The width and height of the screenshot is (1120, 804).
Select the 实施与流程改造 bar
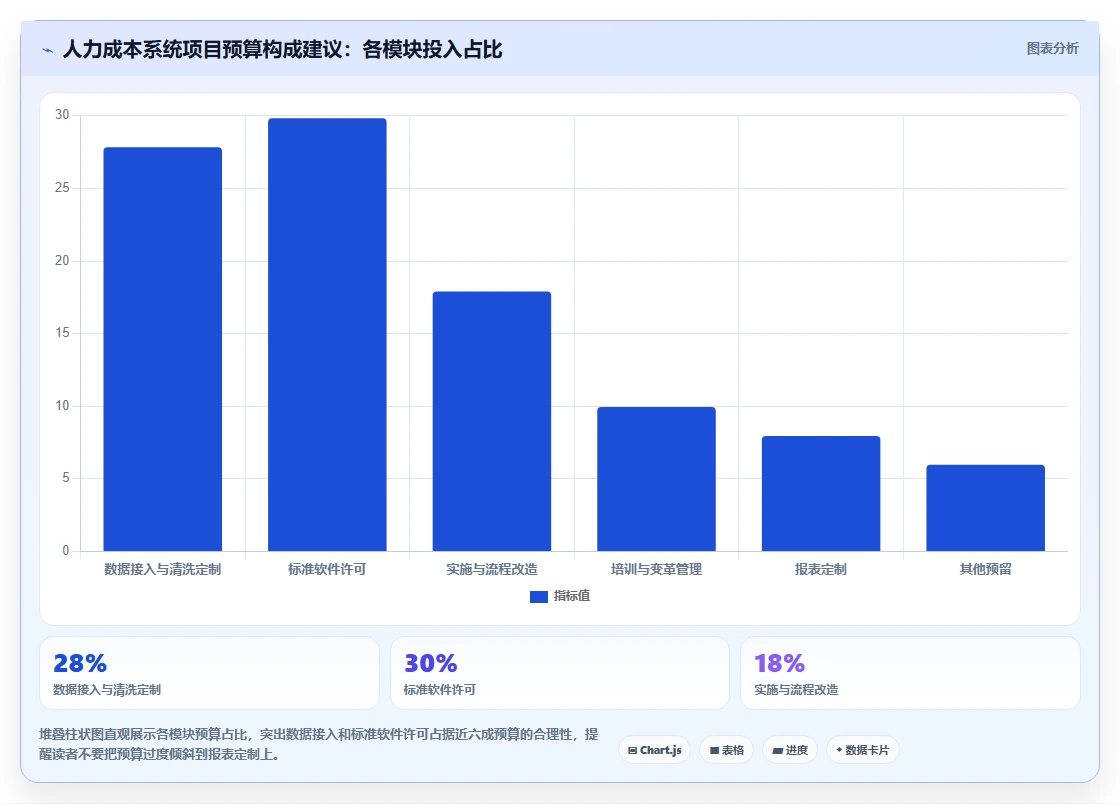pyautogui.click(x=492, y=421)
